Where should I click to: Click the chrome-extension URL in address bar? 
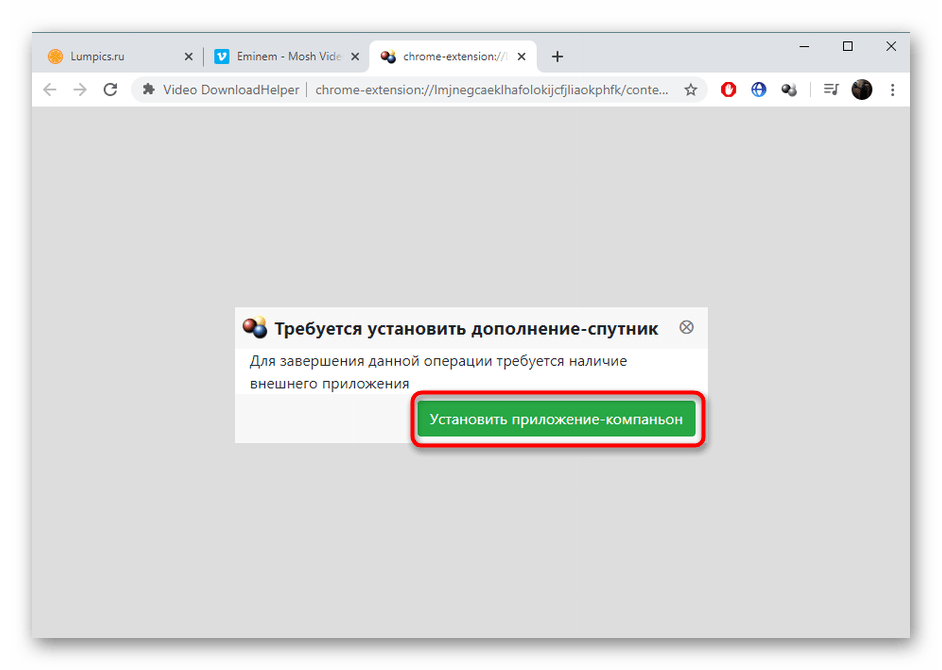point(491,90)
